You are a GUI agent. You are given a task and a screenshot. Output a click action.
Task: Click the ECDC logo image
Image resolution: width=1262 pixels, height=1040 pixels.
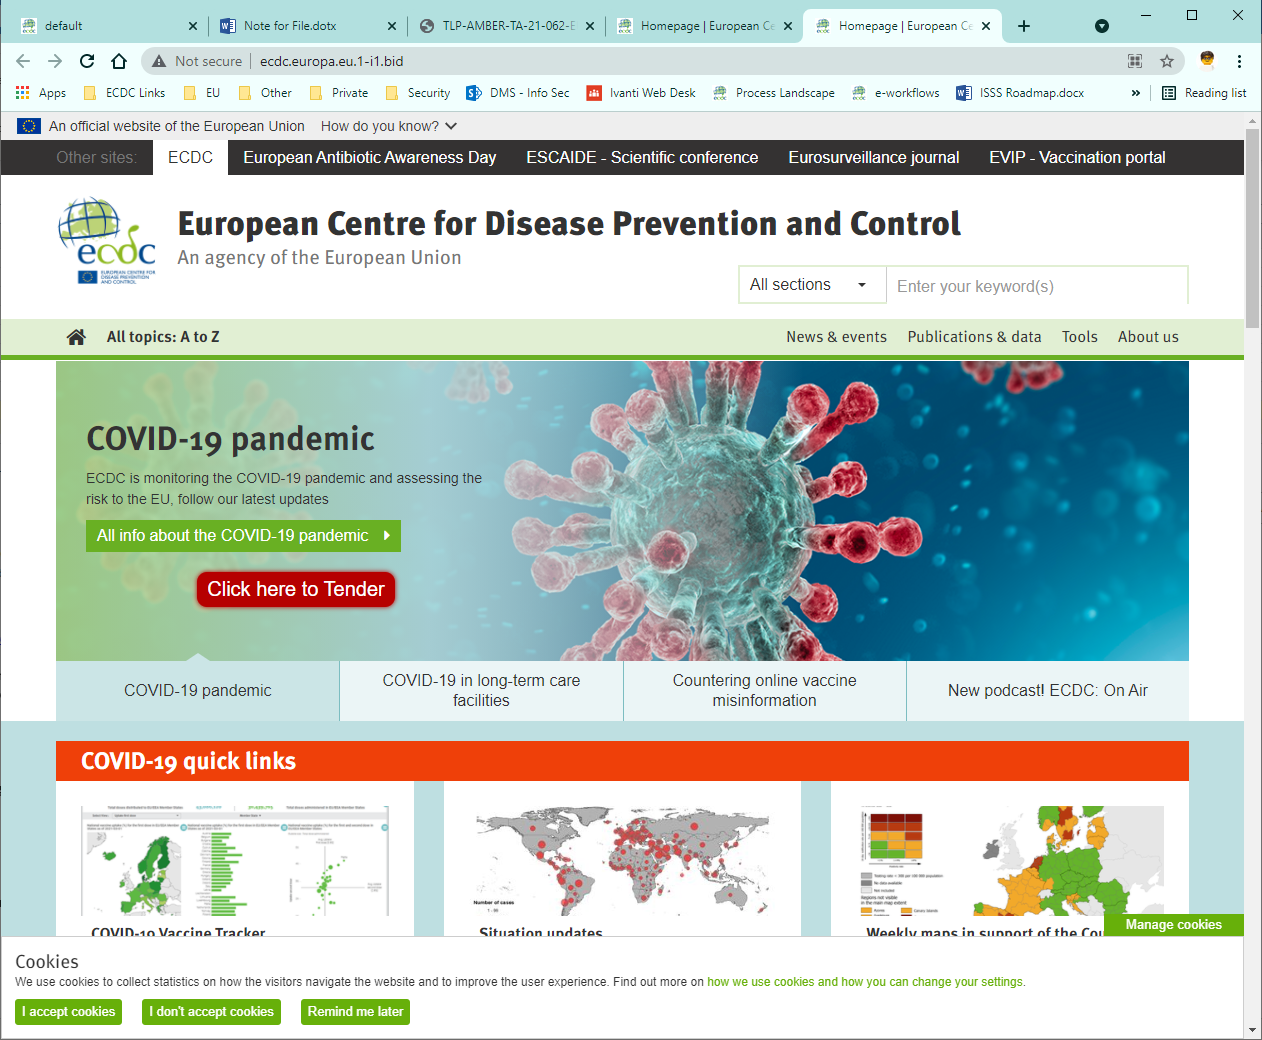[107, 241]
